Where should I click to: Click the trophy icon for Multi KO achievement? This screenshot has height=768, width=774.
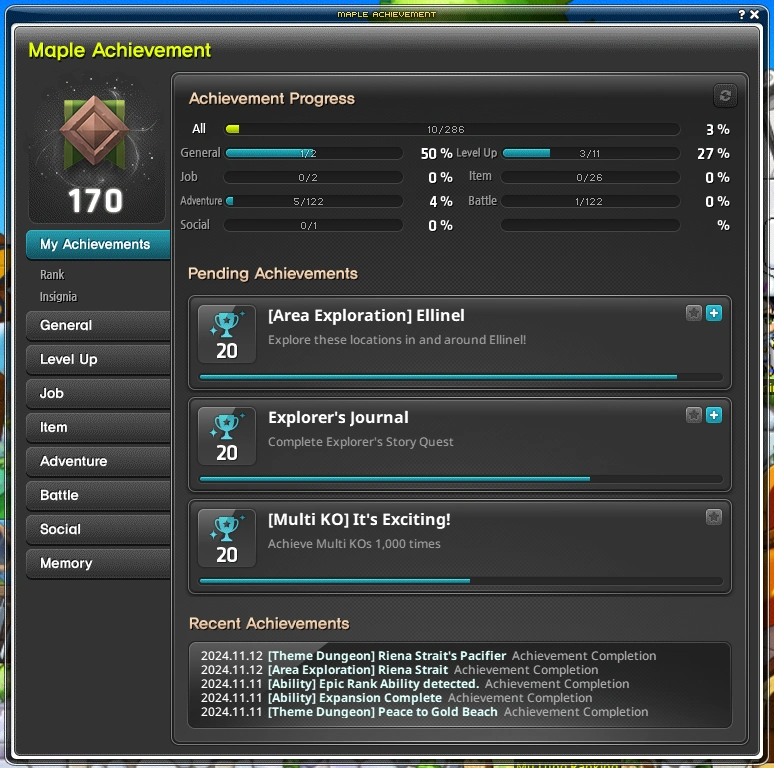click(x=227, y=538)
